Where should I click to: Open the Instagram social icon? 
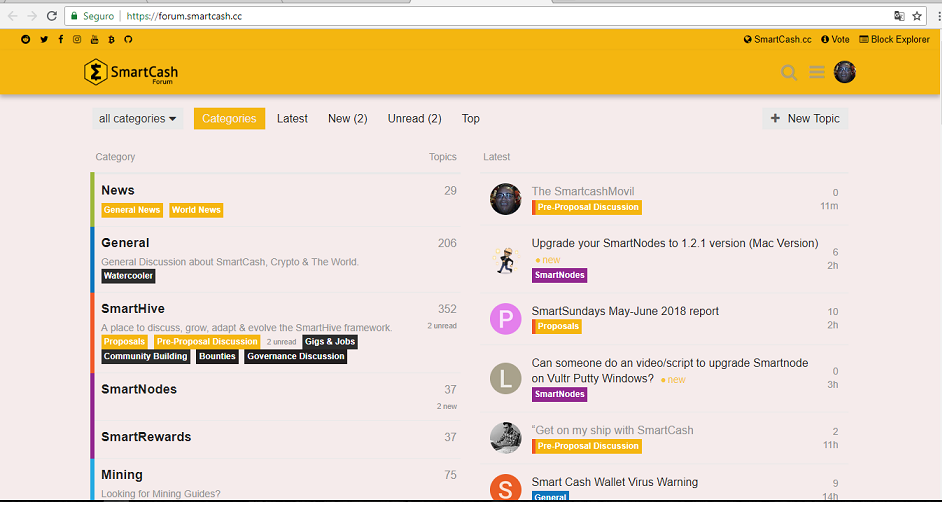(x=77, y=39)
